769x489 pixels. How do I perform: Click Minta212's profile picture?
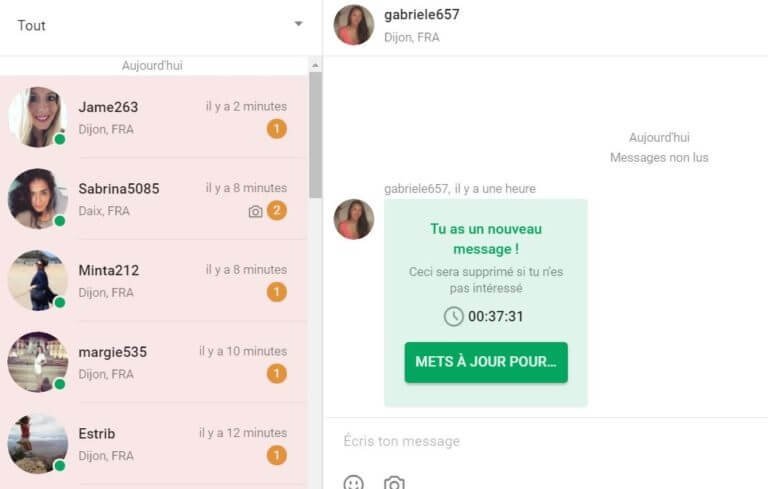click(38, 280)
